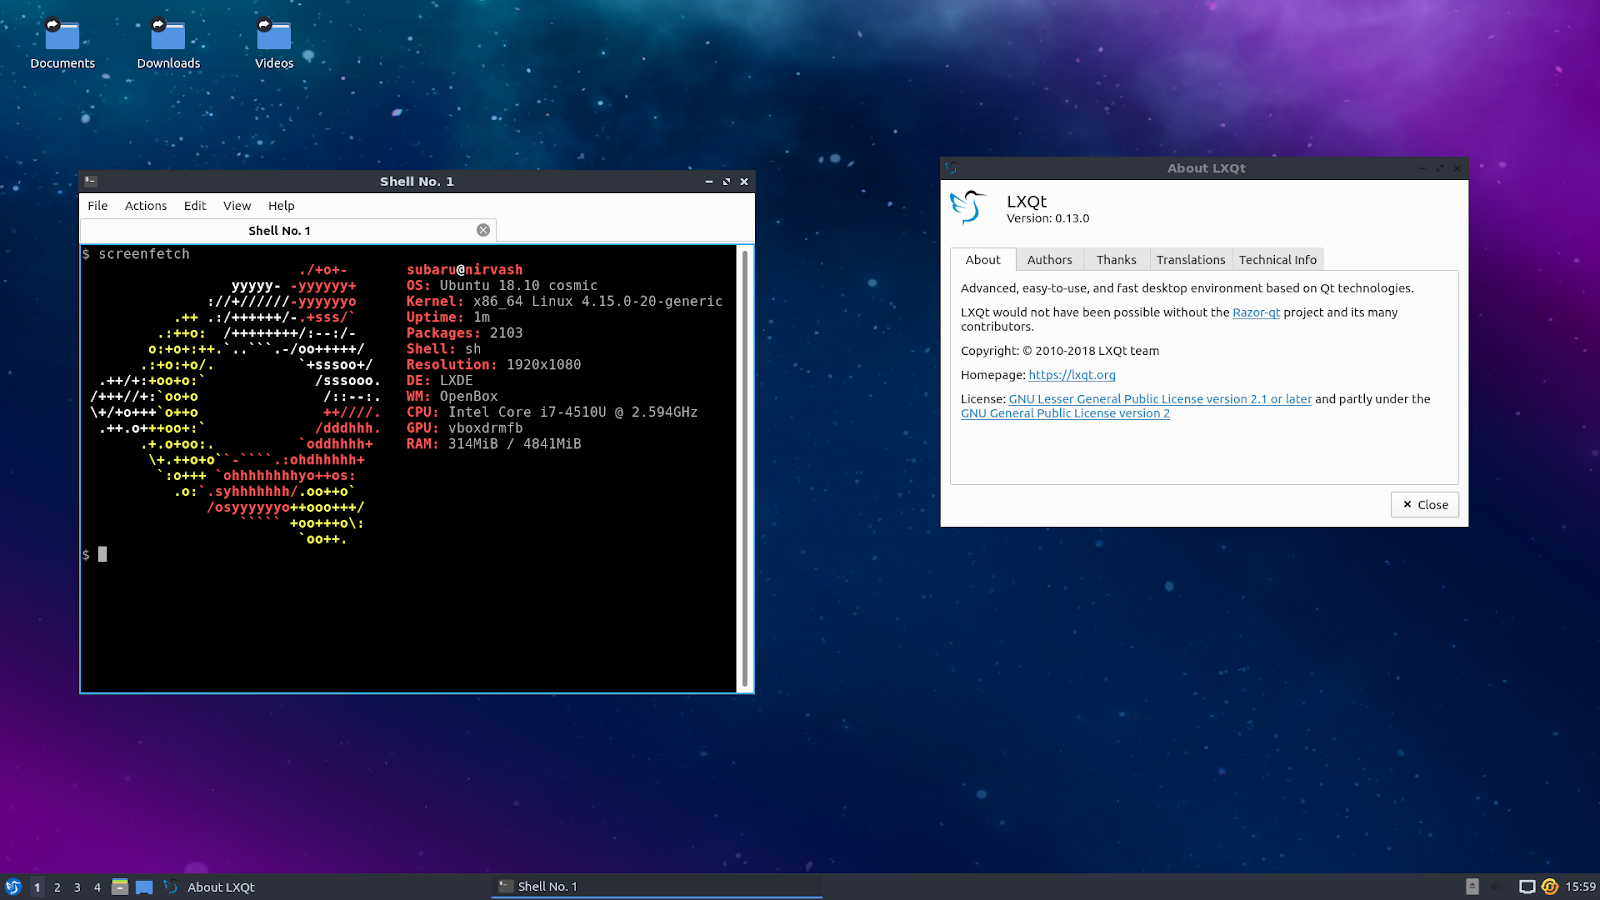Open the clipboard manager tray icon

(1550, 886)
